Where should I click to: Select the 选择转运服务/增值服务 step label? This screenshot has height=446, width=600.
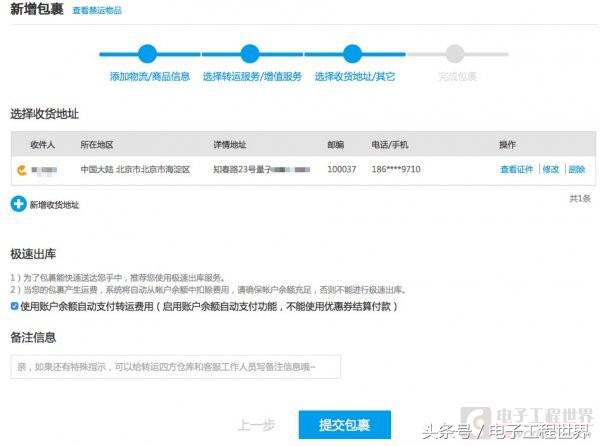[251, 76]
